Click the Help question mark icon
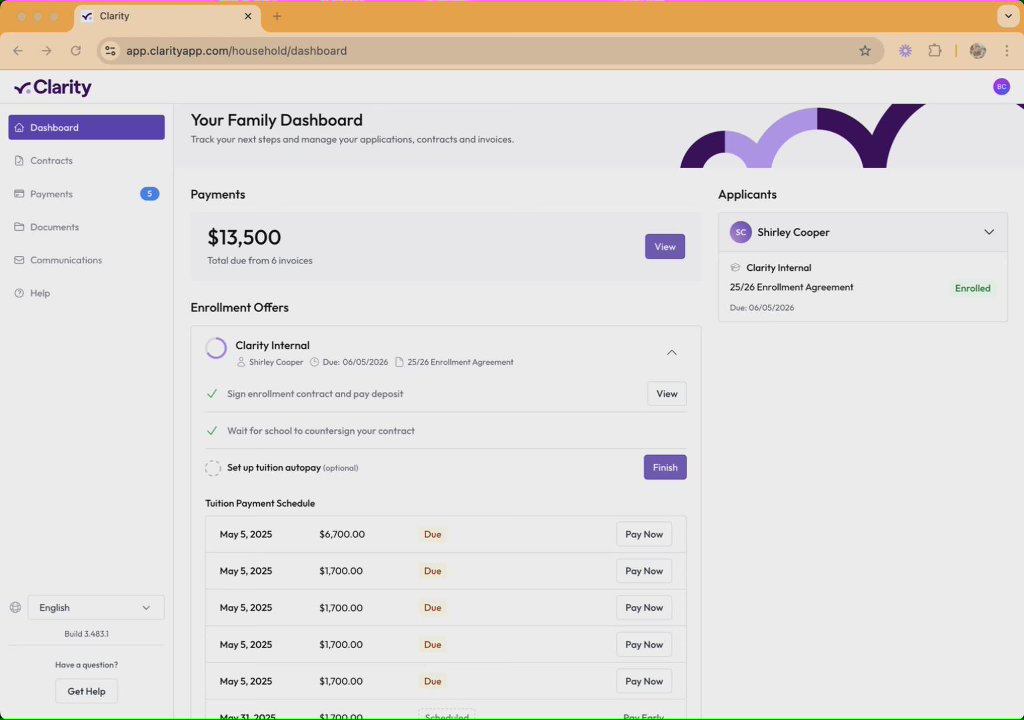This screenshot has width=1024, height=720. (x=19, y=293)
